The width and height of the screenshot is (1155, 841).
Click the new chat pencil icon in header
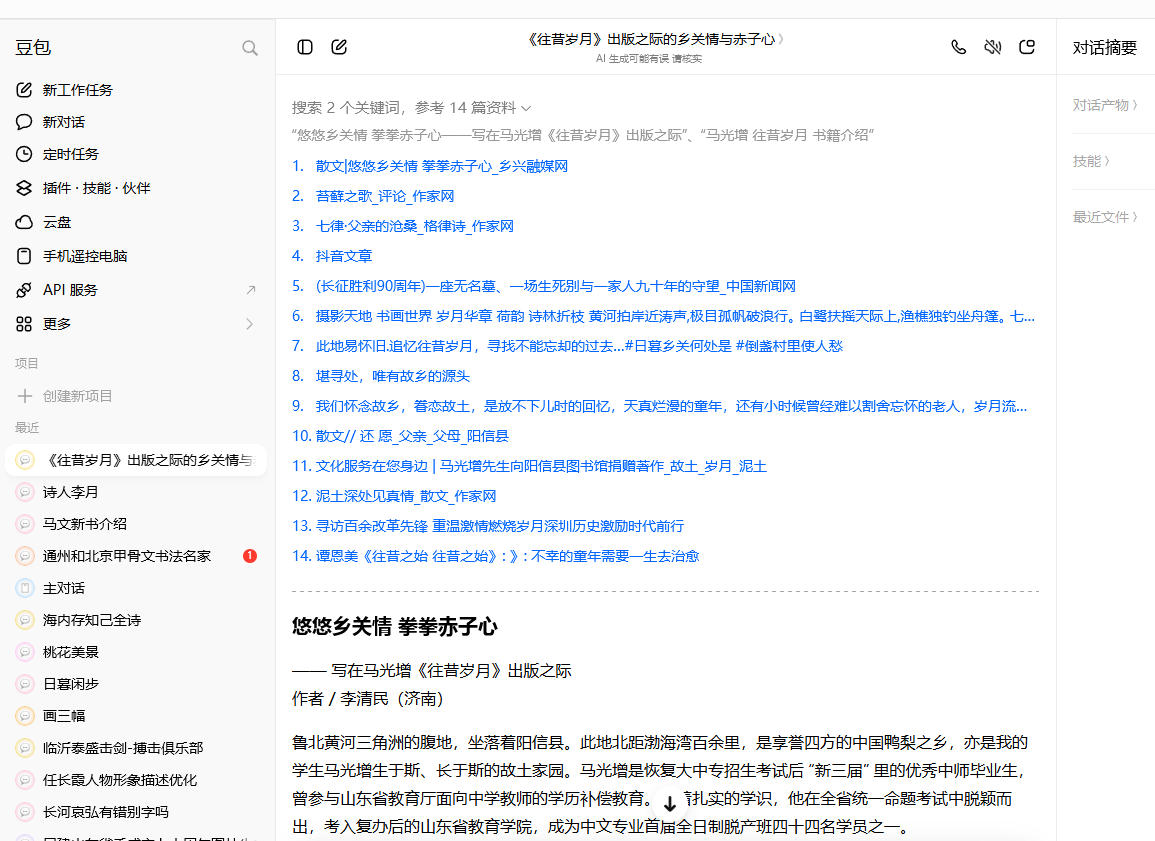click(339, 47)
